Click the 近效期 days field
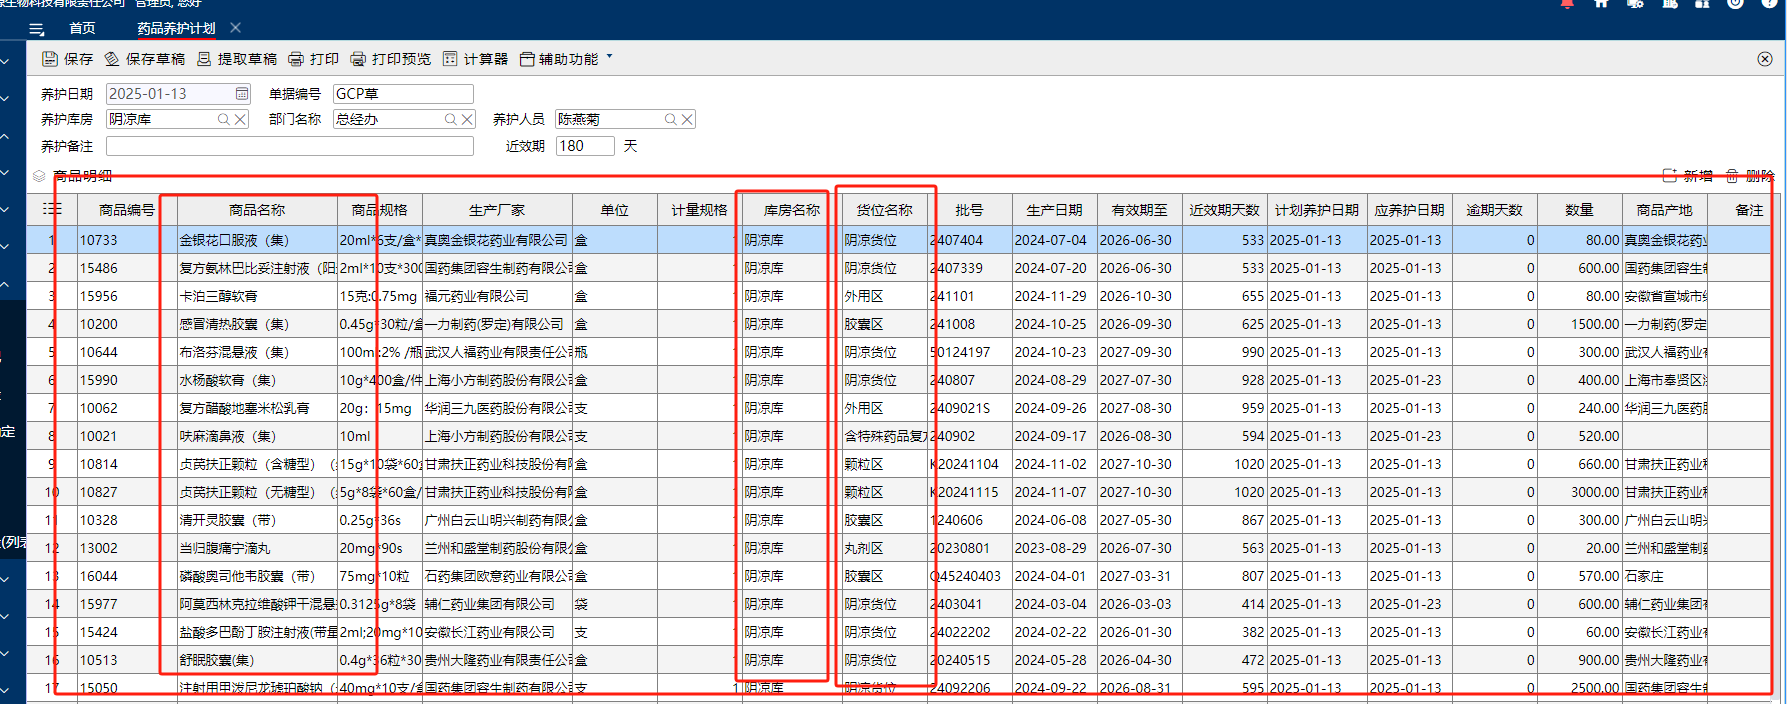The height and width of the screenshot is (704, 1787). click(x=585, y=146)
